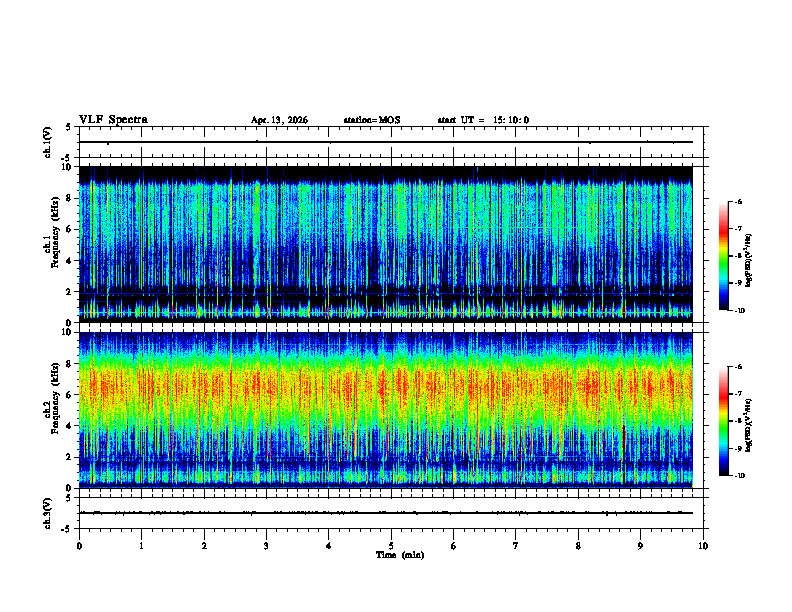The width and height of the screenshot is (792, 612).
Task: Click the ch.2 colorbar "log(PSD)" unit label
Action: (x=749, y=426)
